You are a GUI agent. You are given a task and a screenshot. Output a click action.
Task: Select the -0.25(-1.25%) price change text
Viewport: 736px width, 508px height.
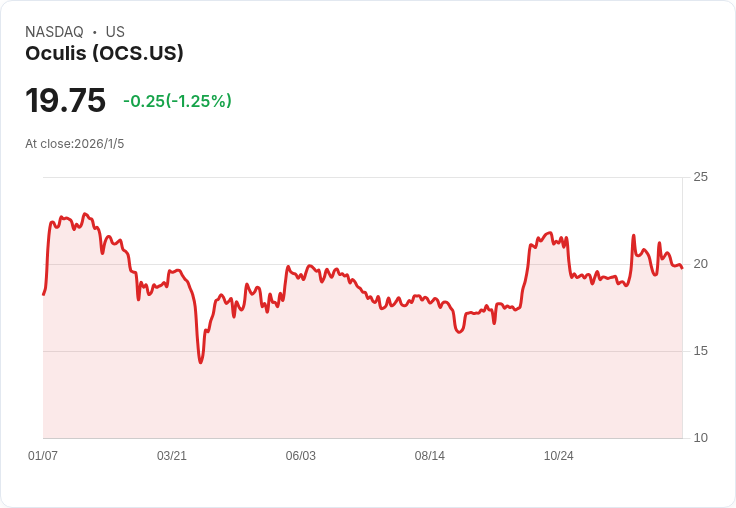tap(177, 101)
